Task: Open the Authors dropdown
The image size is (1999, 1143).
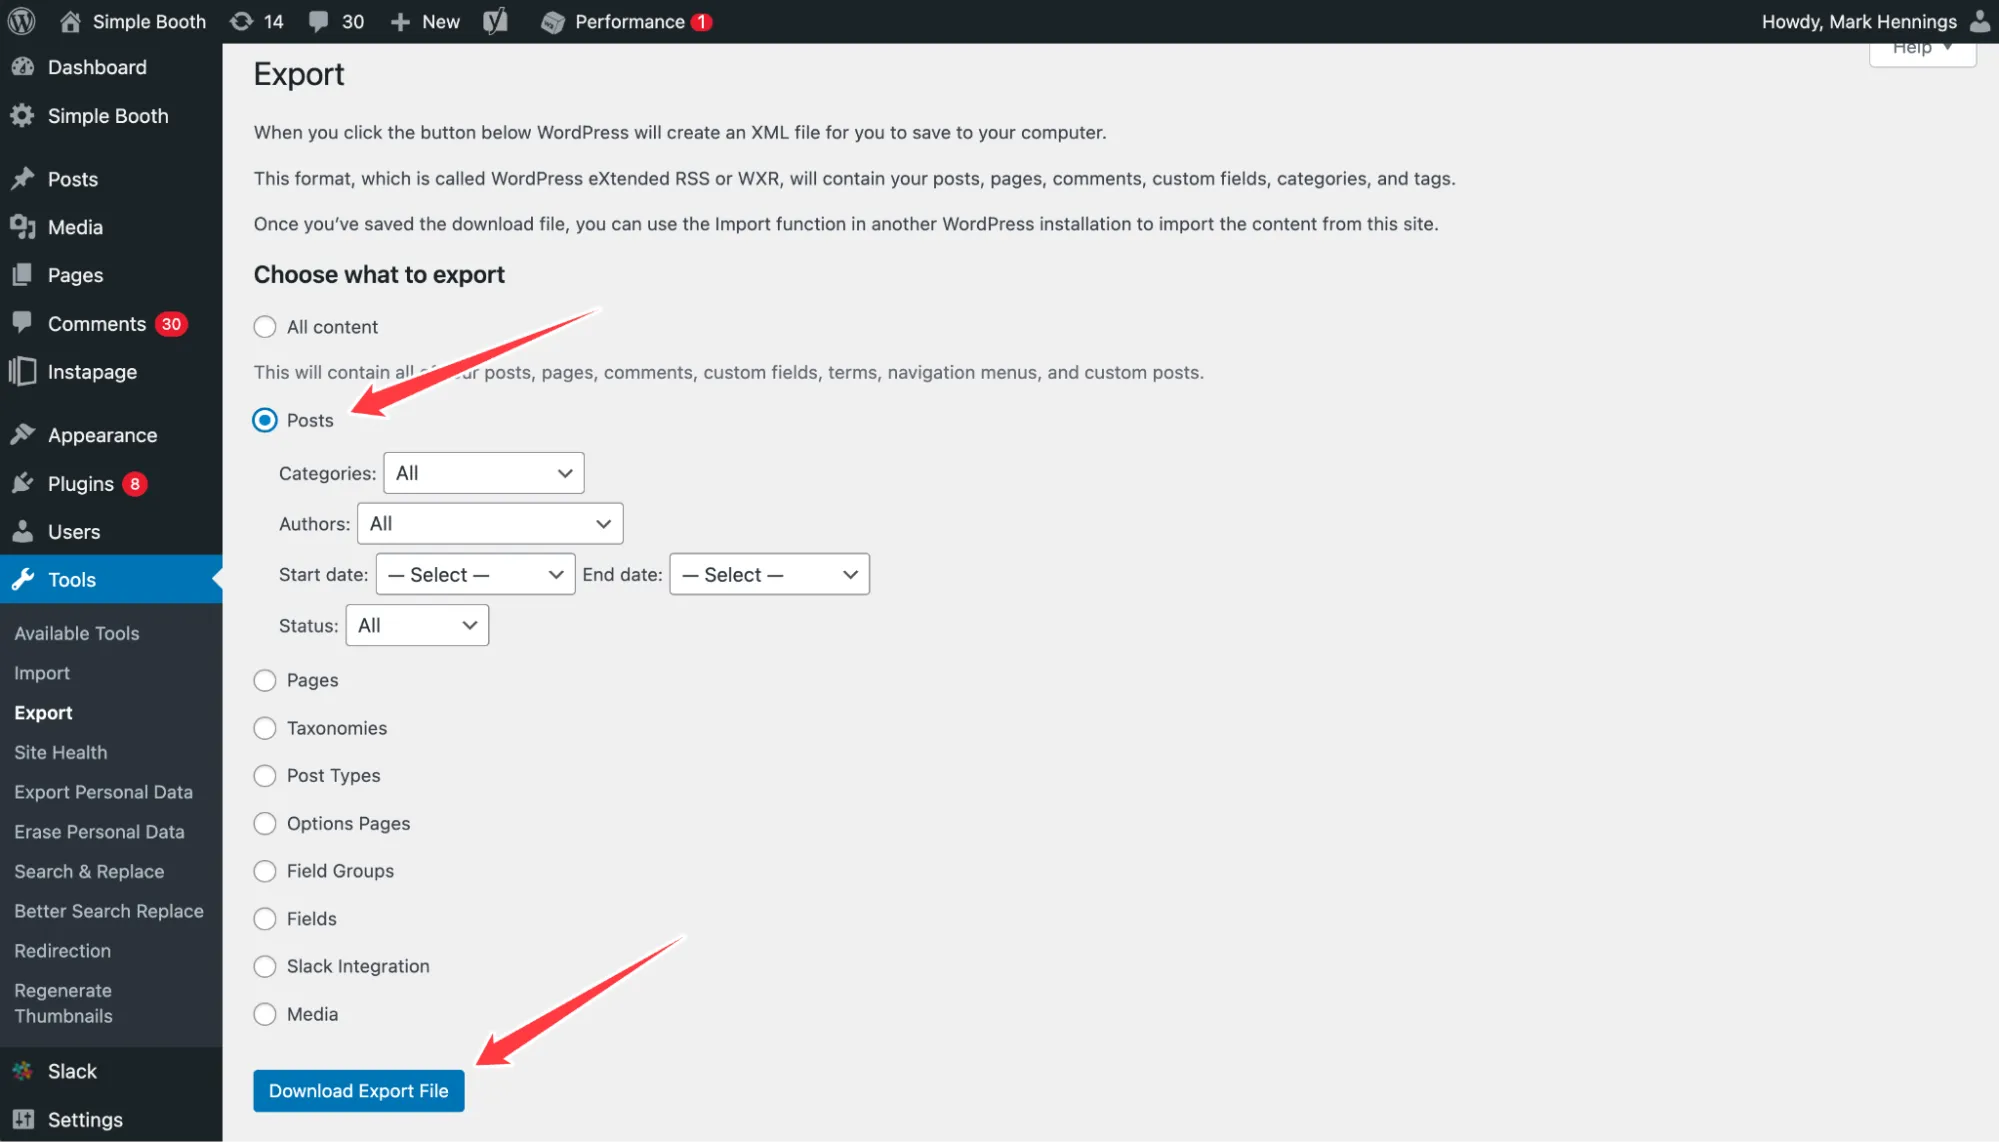Action: [490, 523]
